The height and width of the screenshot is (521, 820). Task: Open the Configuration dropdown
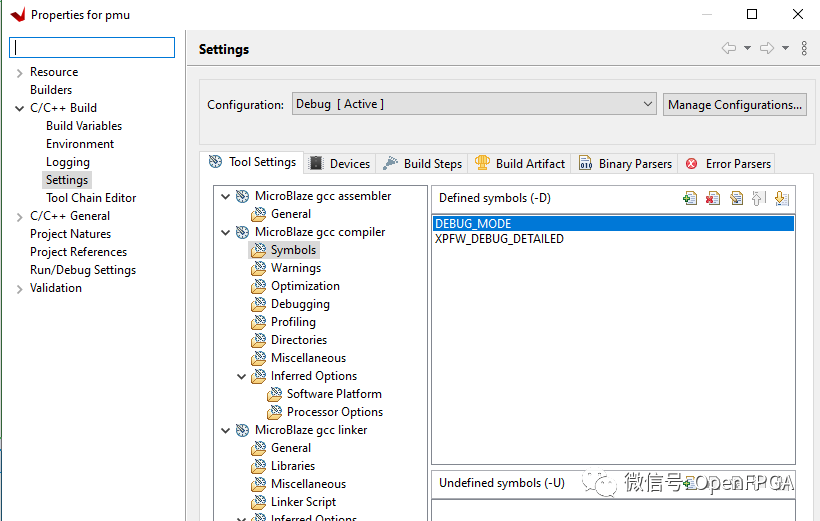point(474,104)
